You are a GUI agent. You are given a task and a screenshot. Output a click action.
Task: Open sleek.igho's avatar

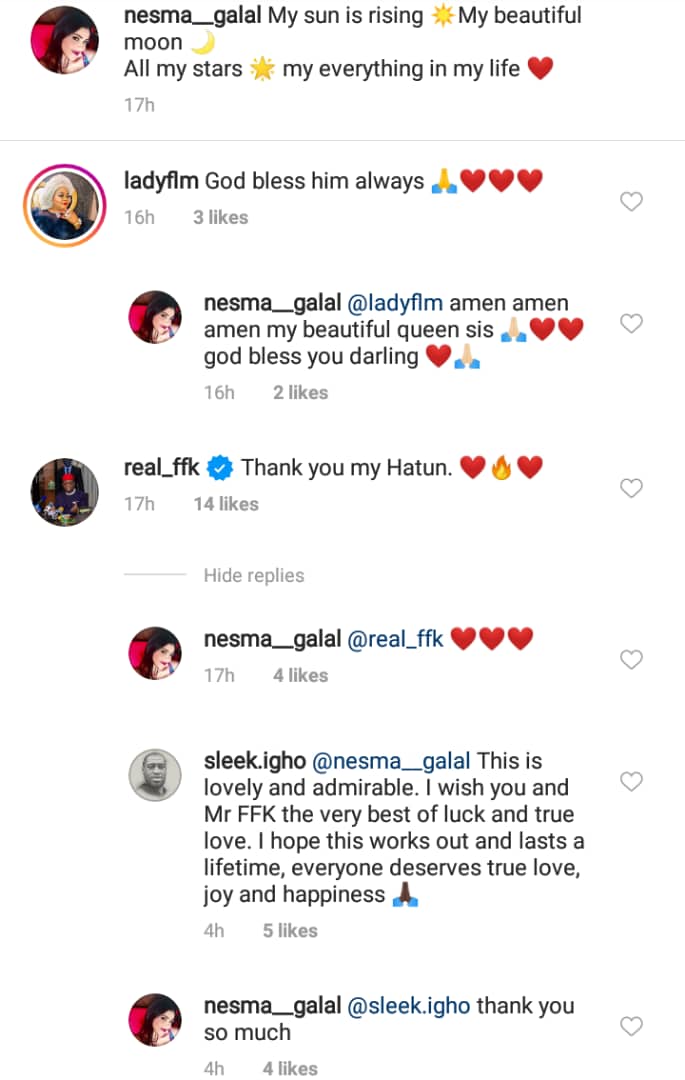click(155, 776)
